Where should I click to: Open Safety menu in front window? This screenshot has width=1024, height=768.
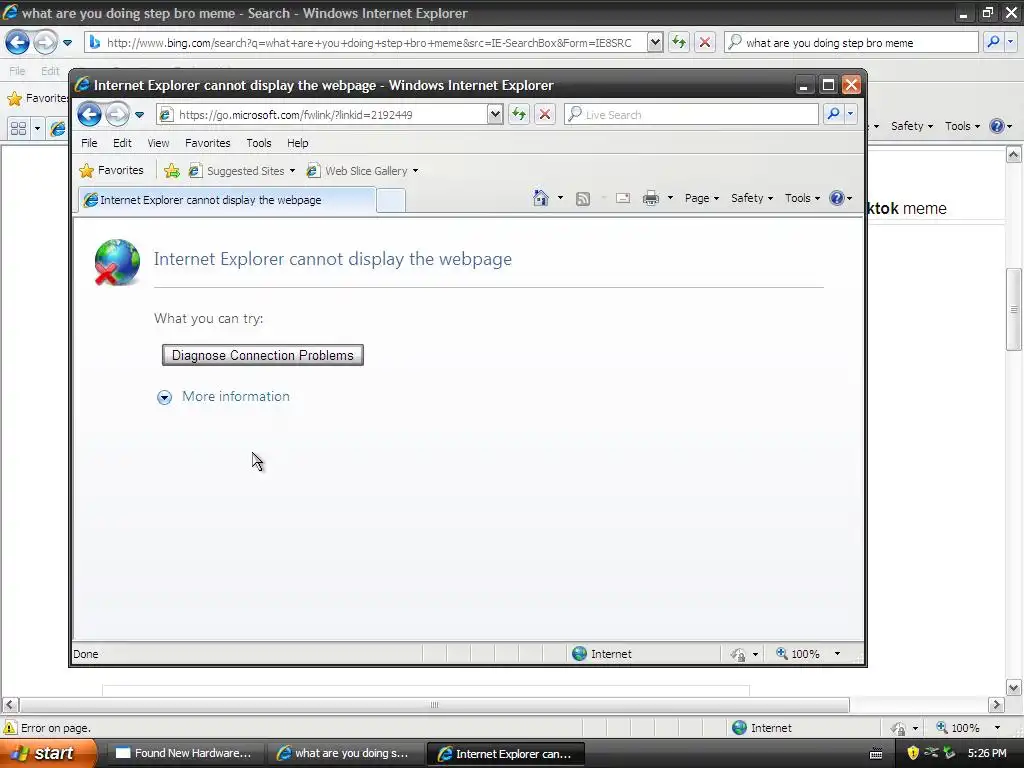(x=752, y=198)
